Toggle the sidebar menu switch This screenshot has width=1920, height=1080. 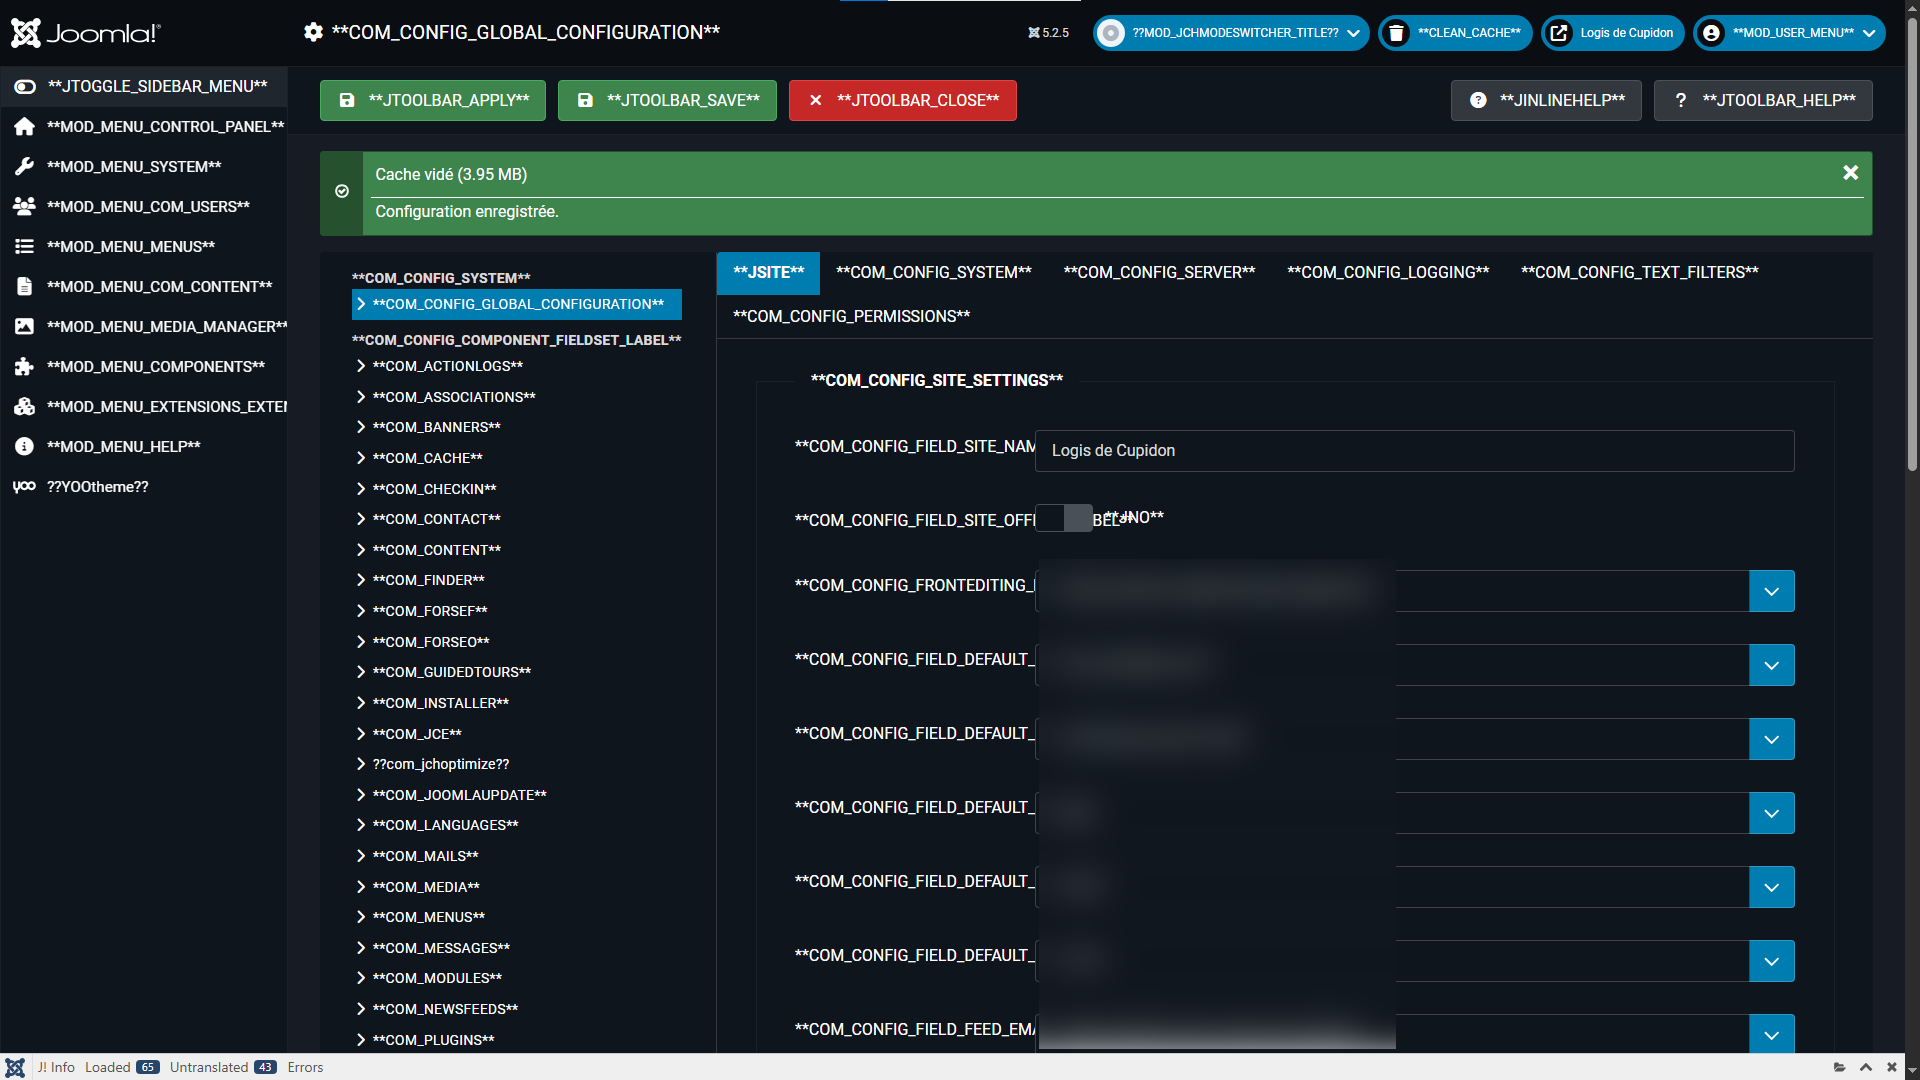click(x=25, y=87)
